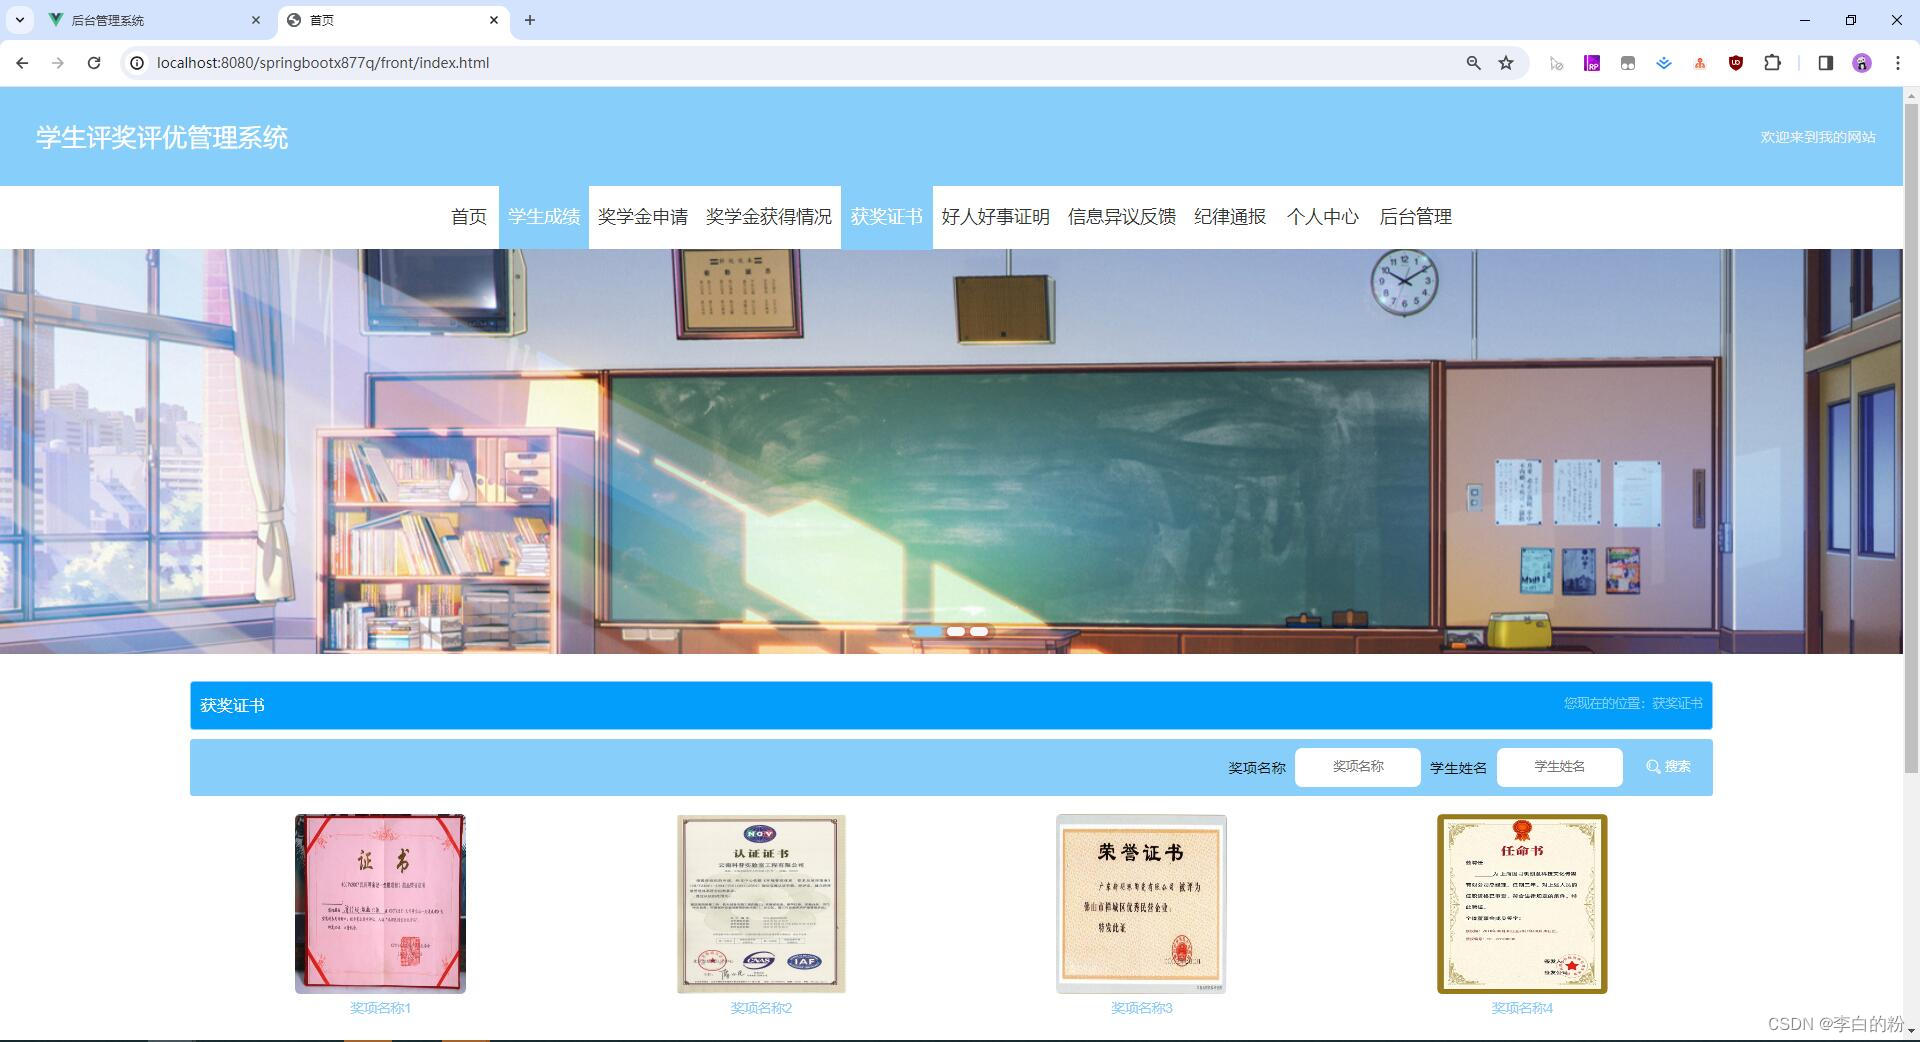1920x1042 pixels.
Task: Open the 奖学金申请 navigation item
Action: [643, 217]
